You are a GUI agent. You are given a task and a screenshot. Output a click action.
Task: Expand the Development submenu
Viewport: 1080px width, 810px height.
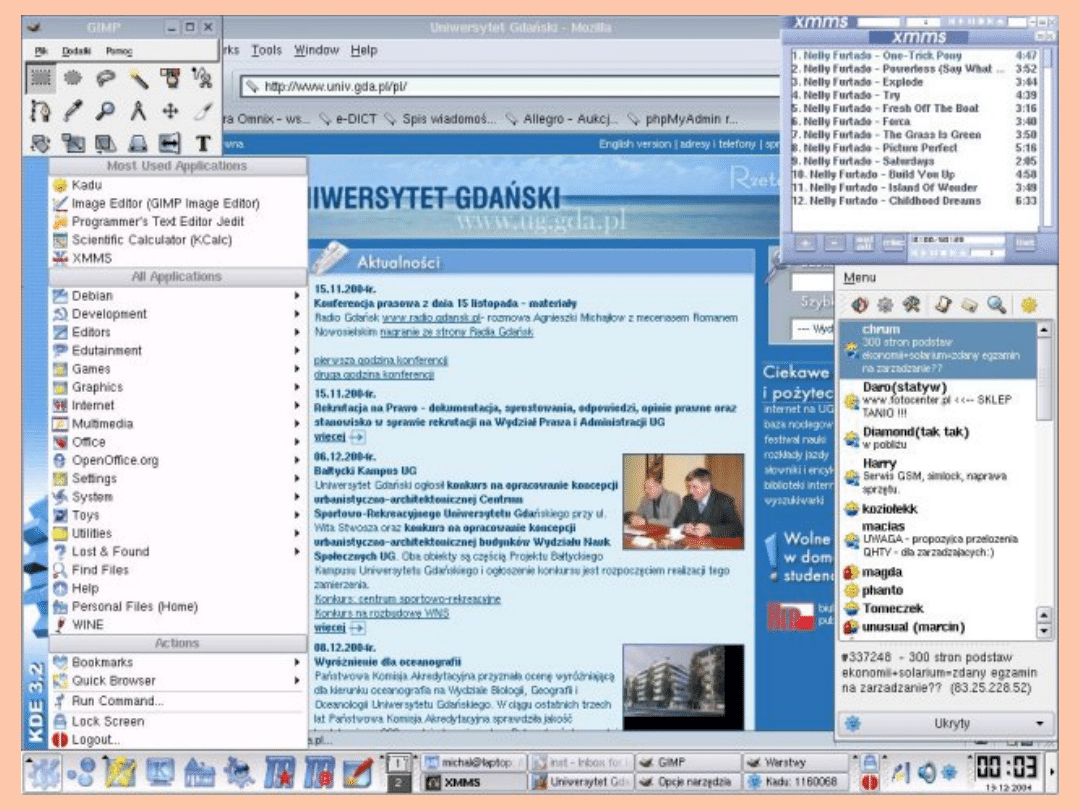point(178,313)
